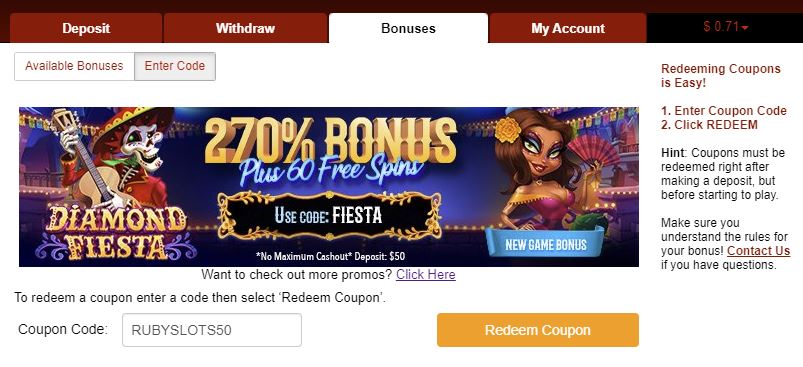
Task: Select the Bonuses tab
Action: click(x=408, y=28)
